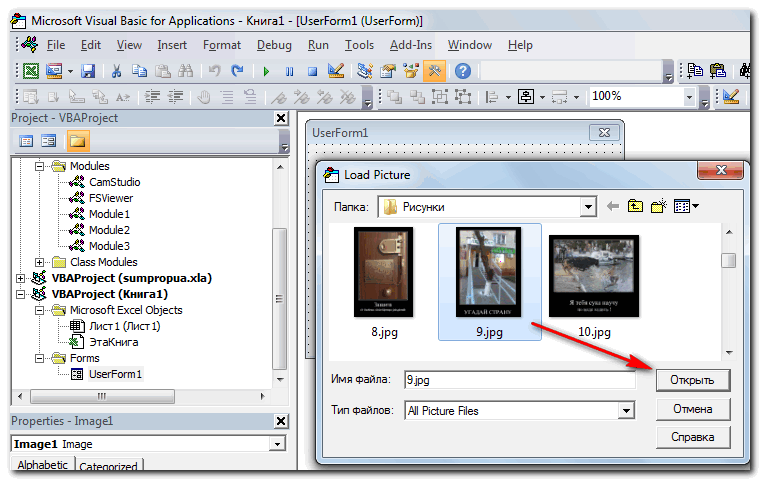Open the Тип файлов file type dropdown
This screenshot has height=481, width=761.
tap(626, 410)
